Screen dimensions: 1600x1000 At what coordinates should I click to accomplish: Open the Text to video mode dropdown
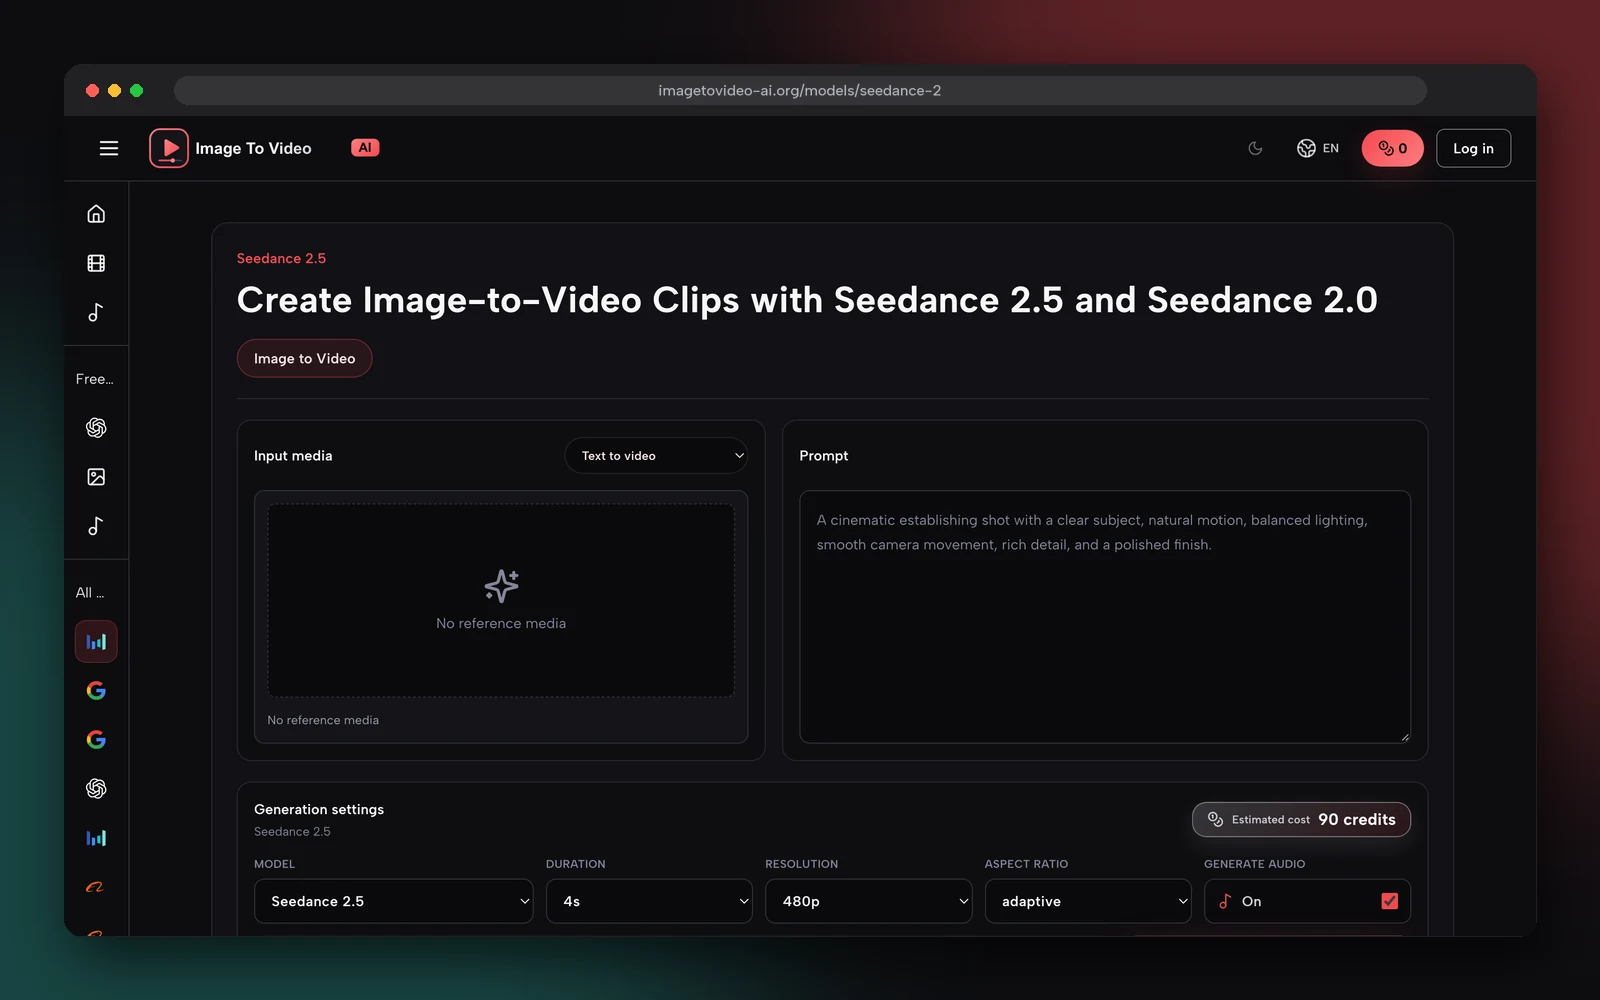click(657, 456)
